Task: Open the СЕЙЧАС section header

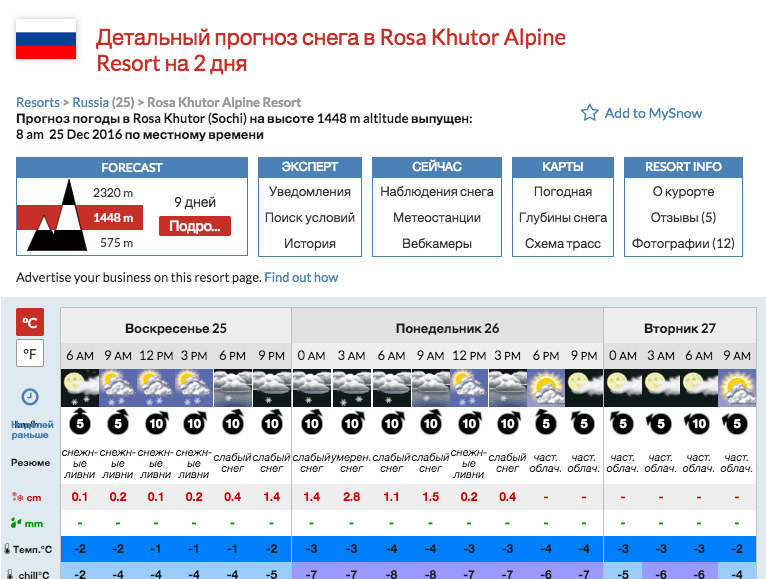Action: click(437, 167)
